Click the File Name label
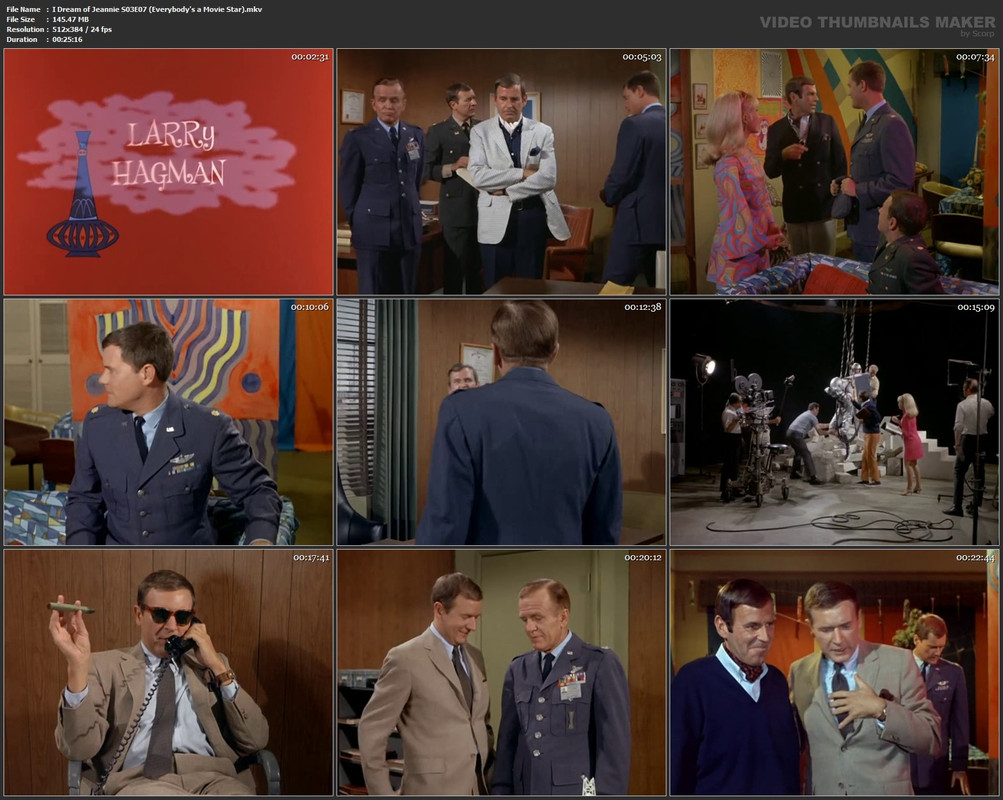Viewport: 1003px width, 800px height. pyautogui.click(x=24, y=10)
